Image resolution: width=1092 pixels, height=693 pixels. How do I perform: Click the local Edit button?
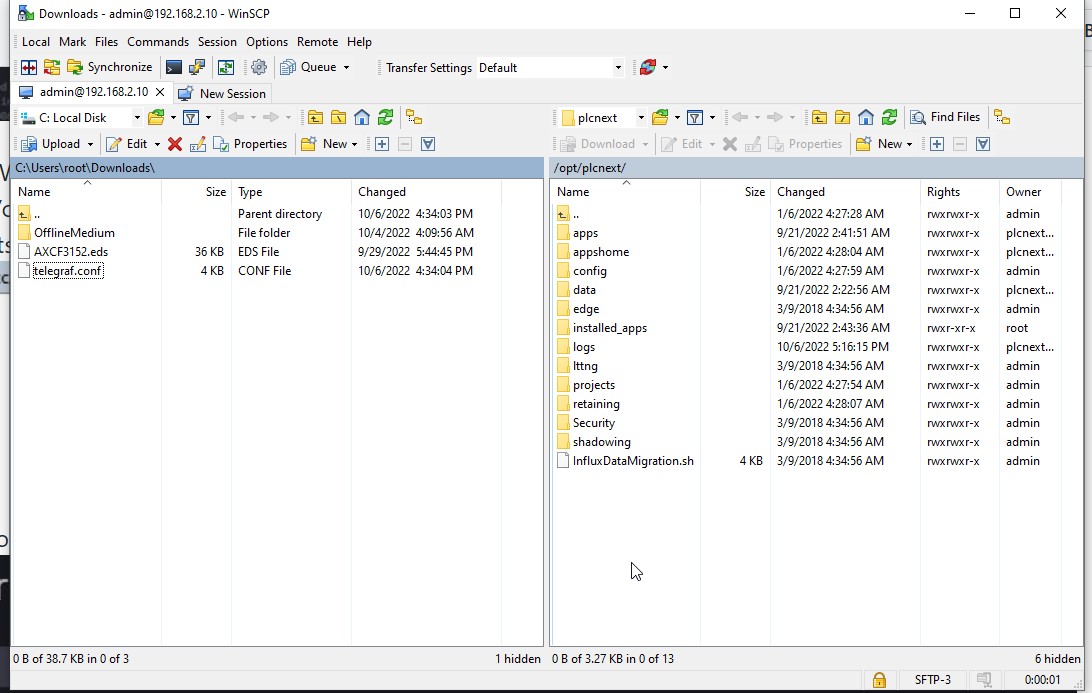coord(126,144)
